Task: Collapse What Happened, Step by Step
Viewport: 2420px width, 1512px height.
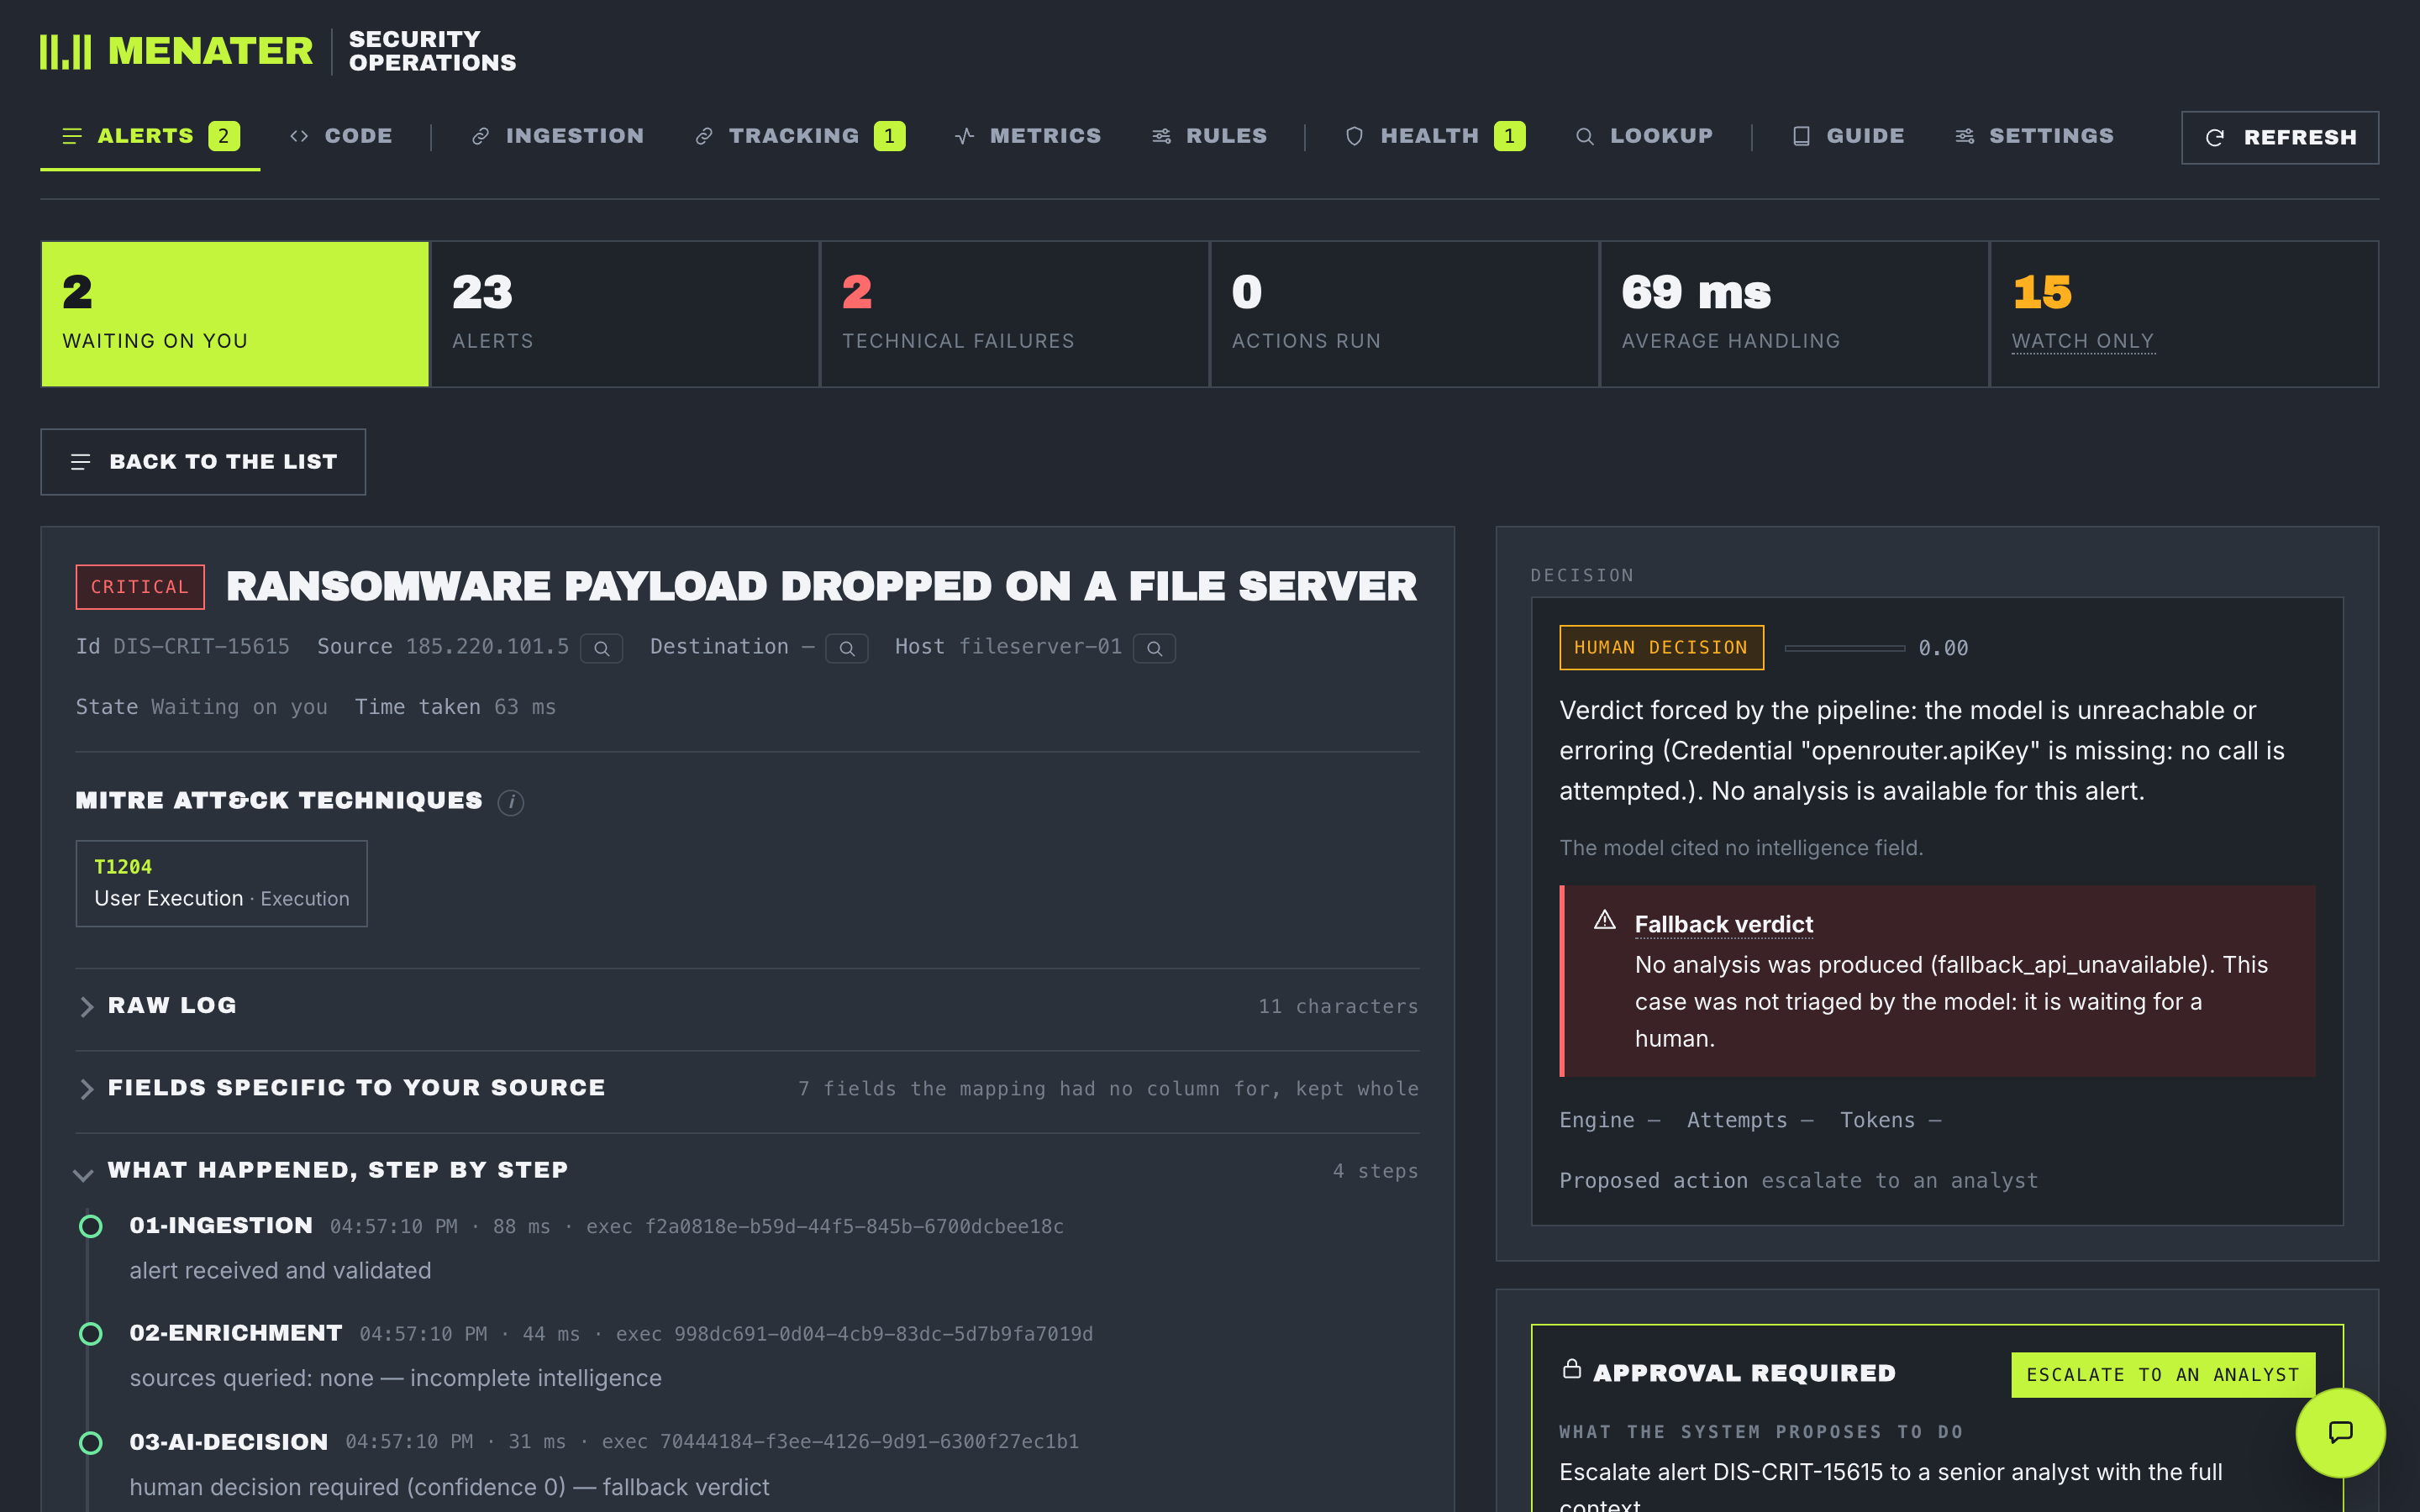Action: 747,1170
